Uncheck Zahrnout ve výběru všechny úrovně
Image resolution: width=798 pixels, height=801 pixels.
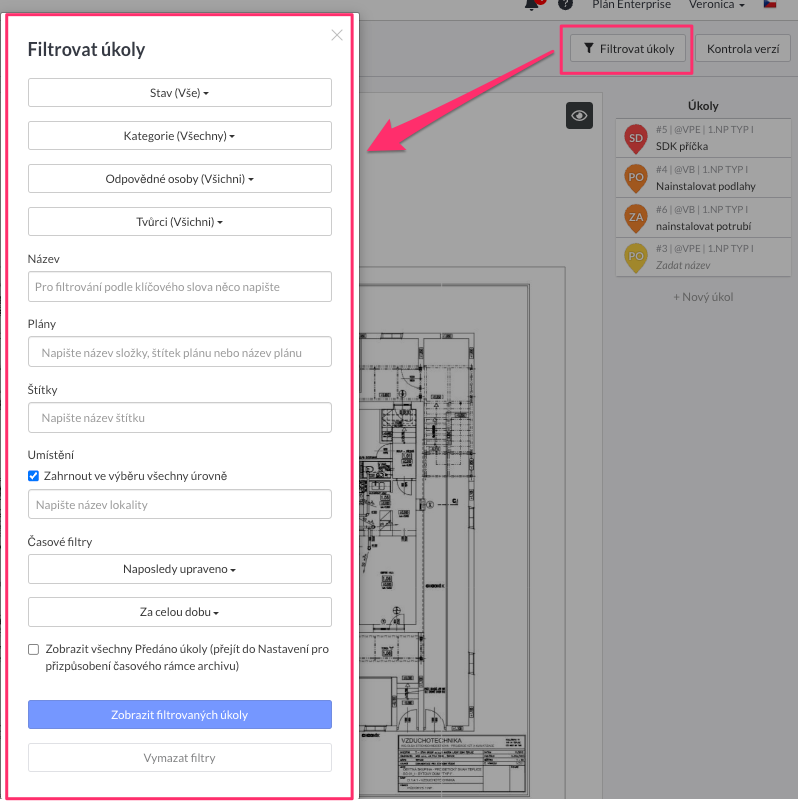(34, 476)
